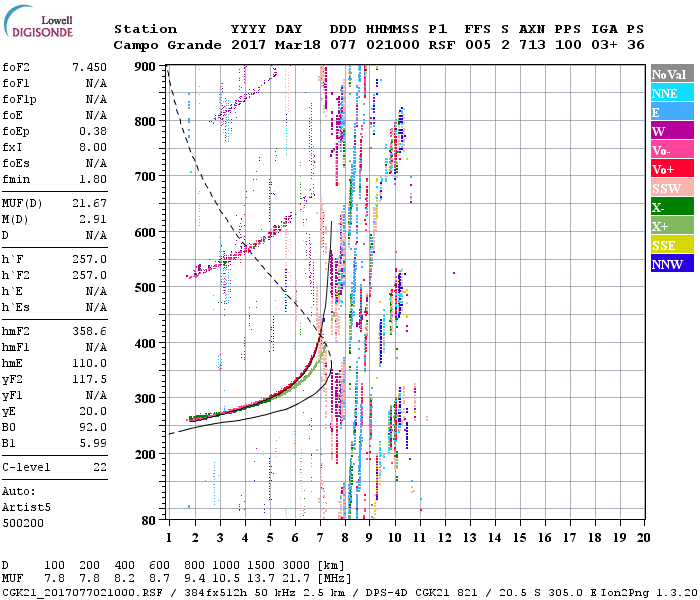Screen dimensions: 700x600
Task: Select the SSW legend color box
Action: pos(670,188)
